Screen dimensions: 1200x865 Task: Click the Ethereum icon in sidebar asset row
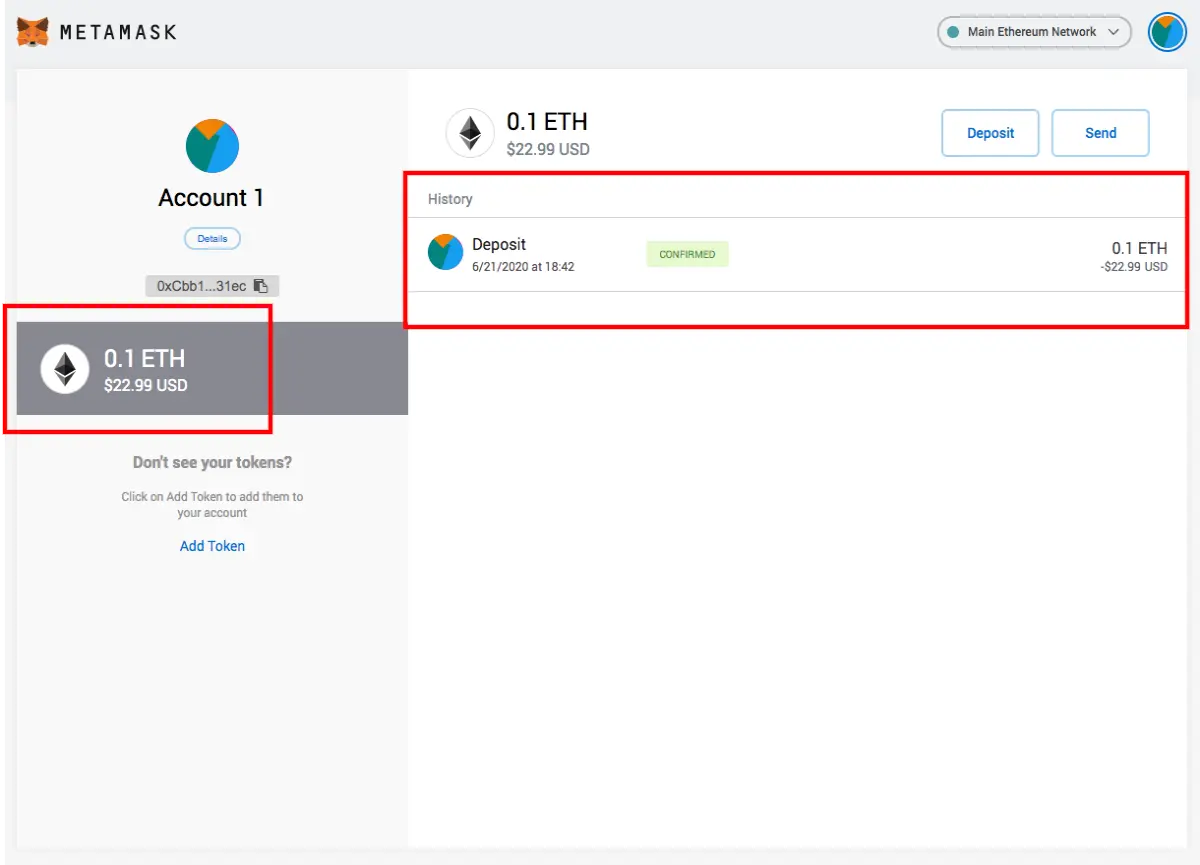65,369
